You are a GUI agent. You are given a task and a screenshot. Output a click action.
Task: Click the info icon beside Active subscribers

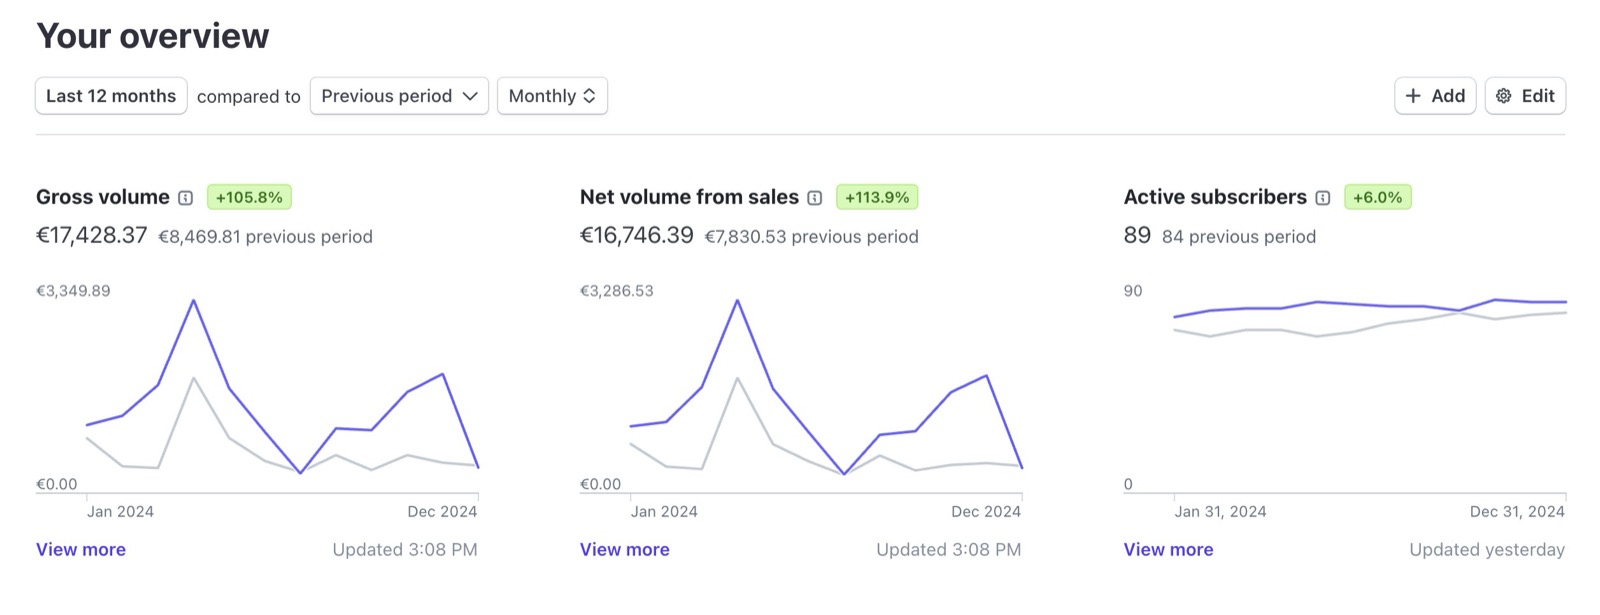pos(1323,198)
